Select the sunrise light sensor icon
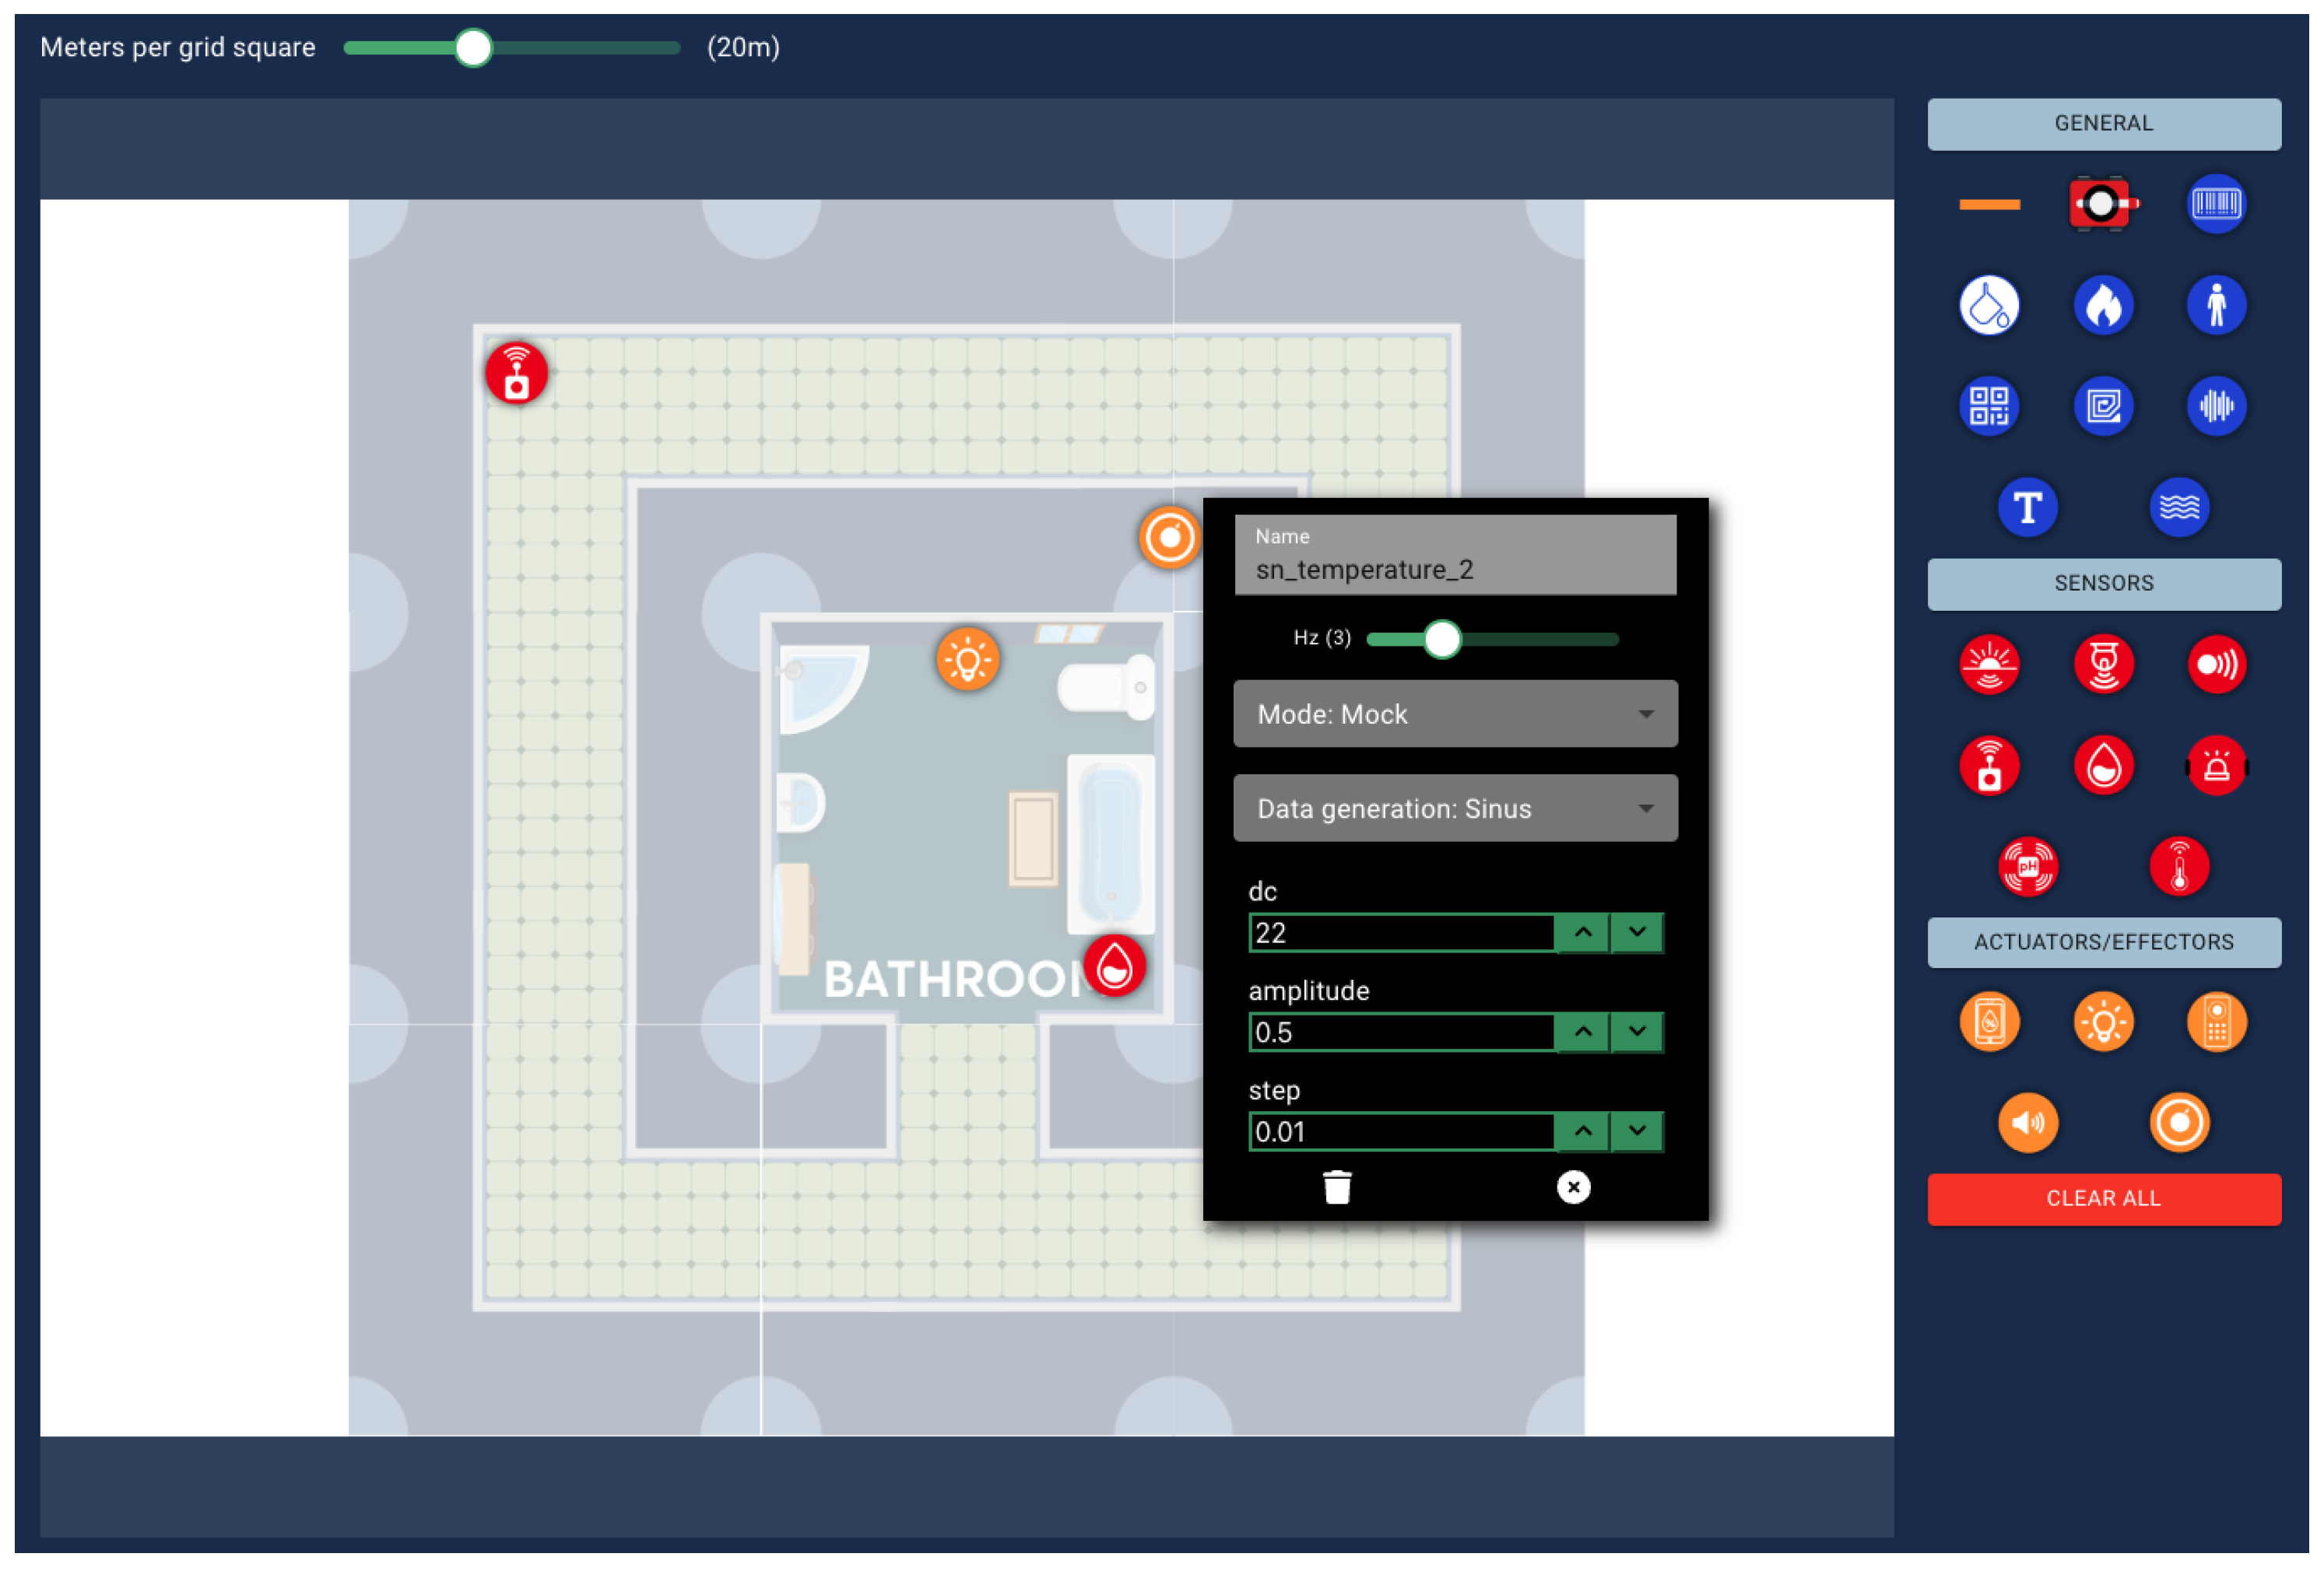 click(x=1989, y=664)
